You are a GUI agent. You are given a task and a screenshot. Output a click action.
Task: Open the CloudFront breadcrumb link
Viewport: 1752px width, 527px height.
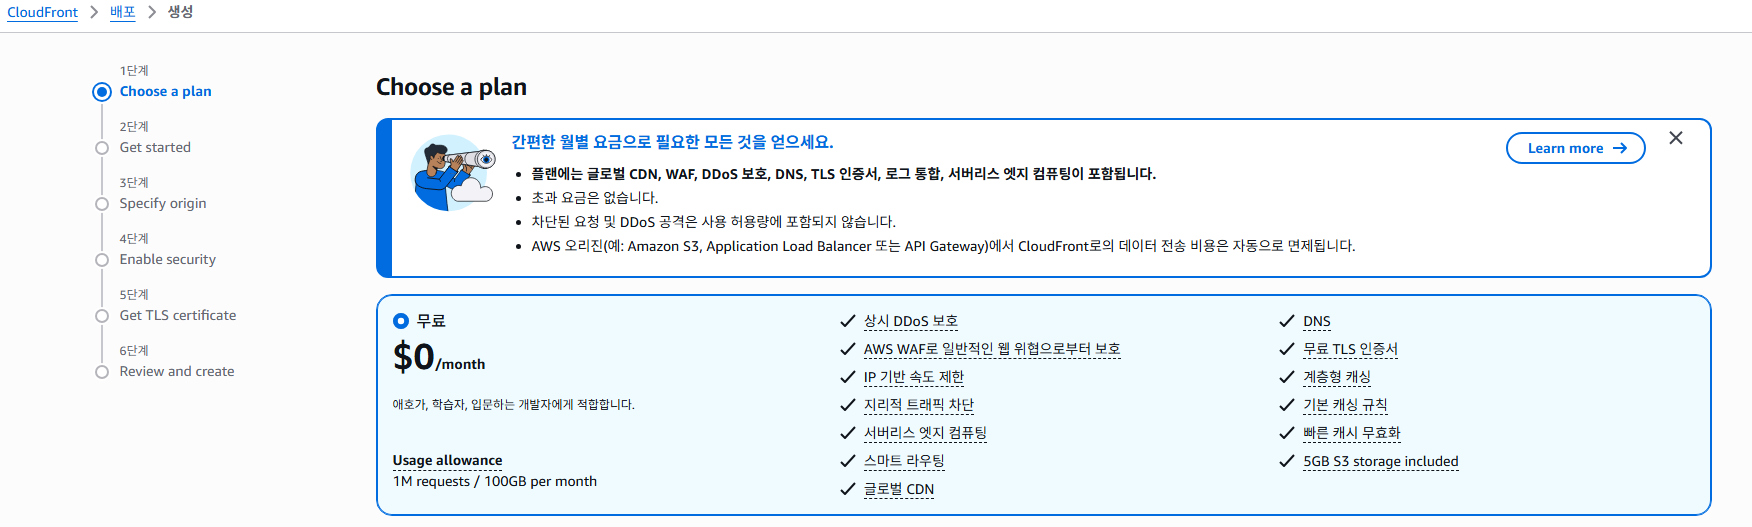click(42, 12)
